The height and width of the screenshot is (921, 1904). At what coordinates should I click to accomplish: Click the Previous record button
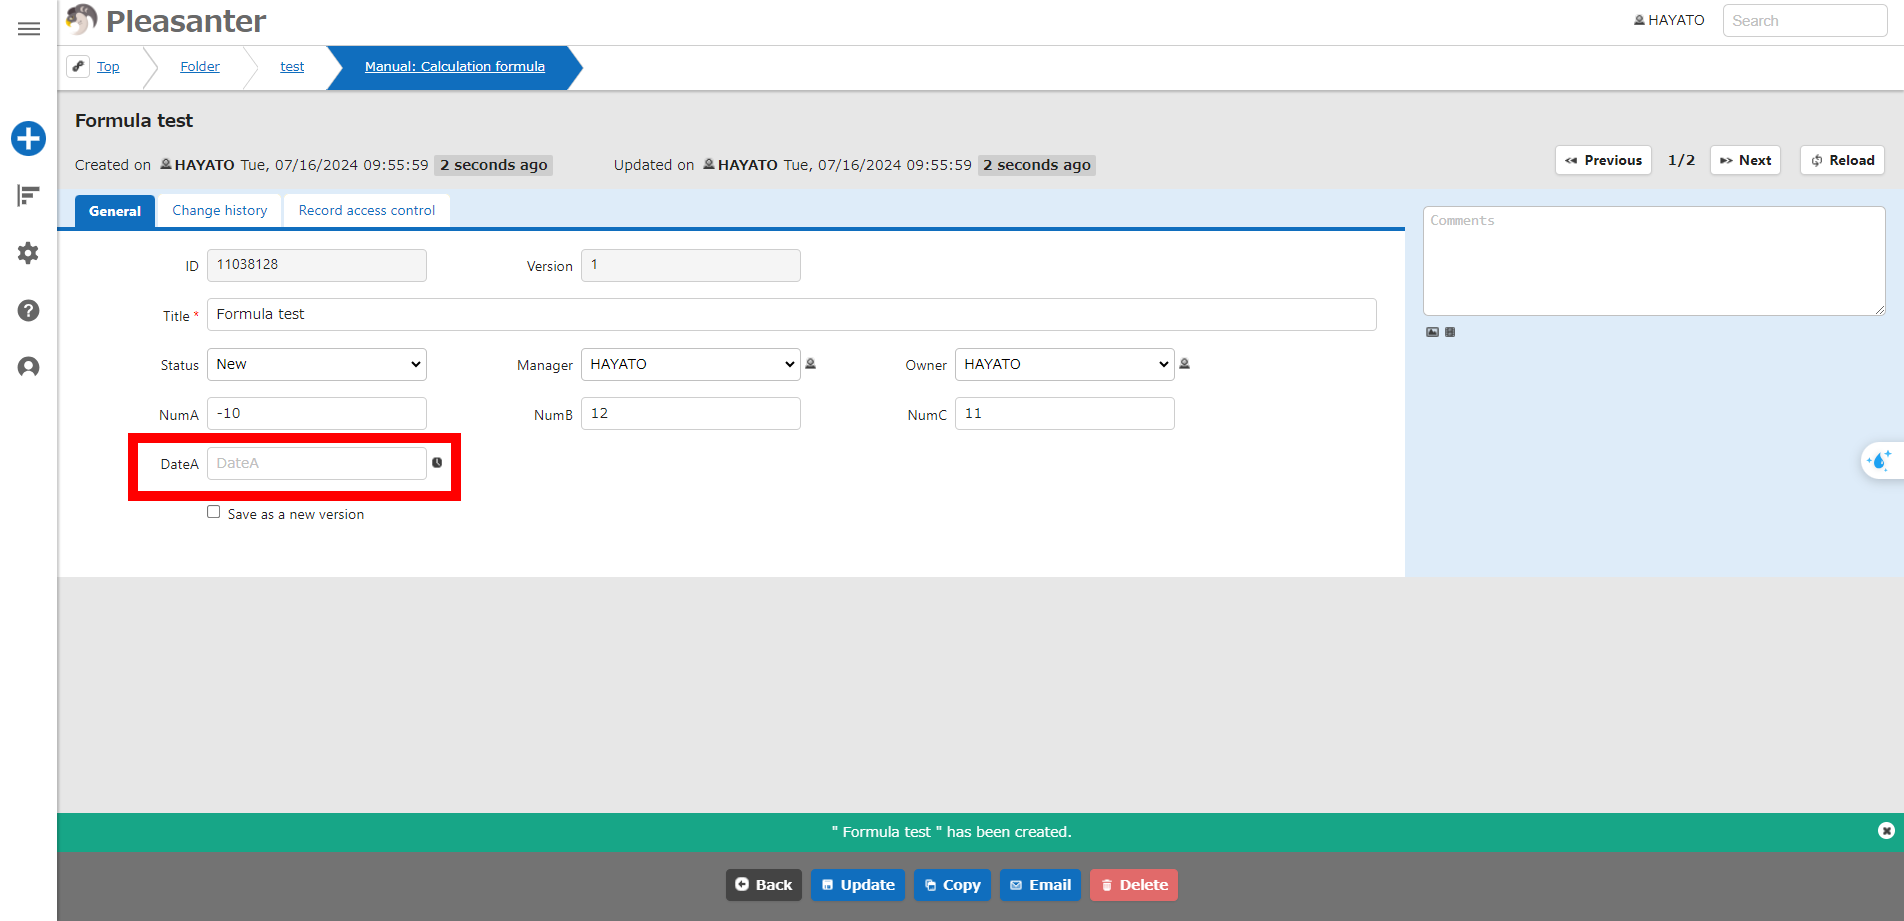click(1603, 160)
